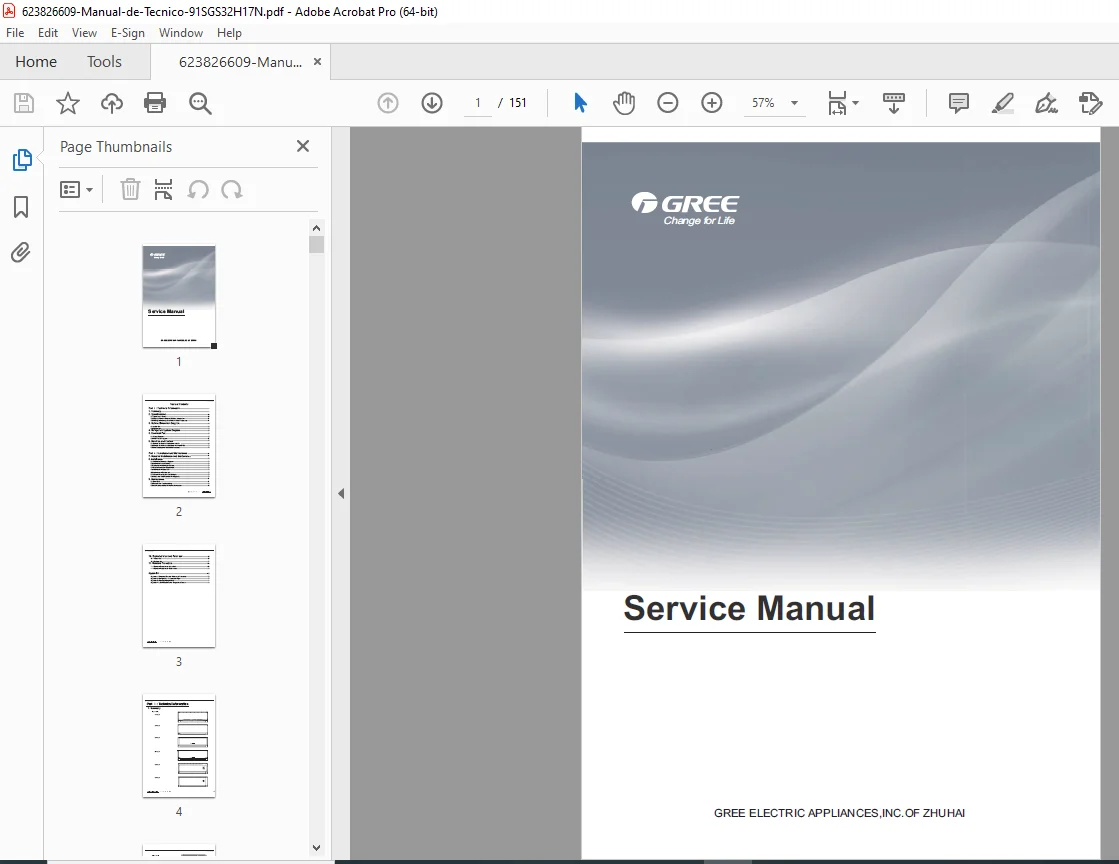Activate the Hand pan tool
This screenshot has width=1119, height=864.
coord(624,103)
